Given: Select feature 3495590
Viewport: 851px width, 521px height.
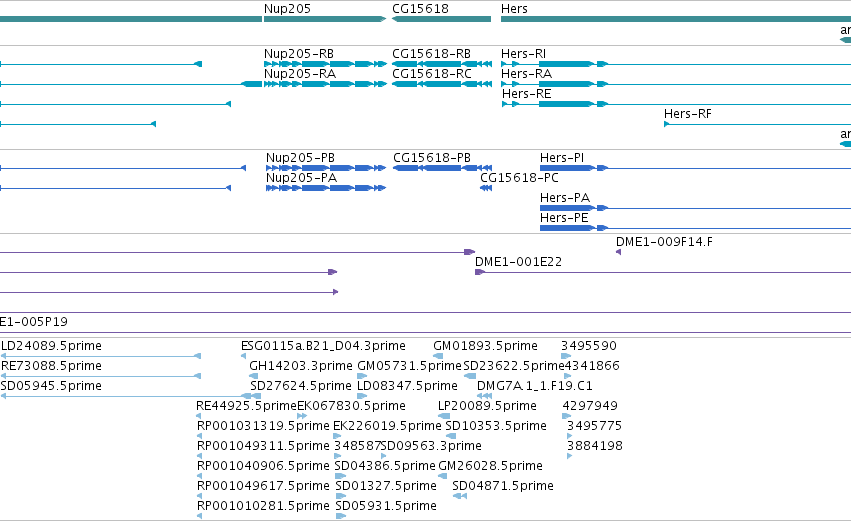Looking at the screenshot, I should (x=589, y=346).
